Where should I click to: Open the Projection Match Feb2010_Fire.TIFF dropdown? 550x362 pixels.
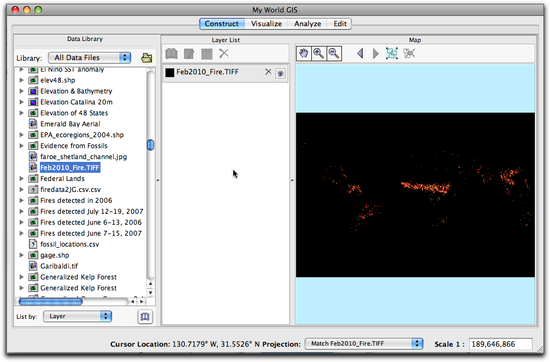(364, 344)
